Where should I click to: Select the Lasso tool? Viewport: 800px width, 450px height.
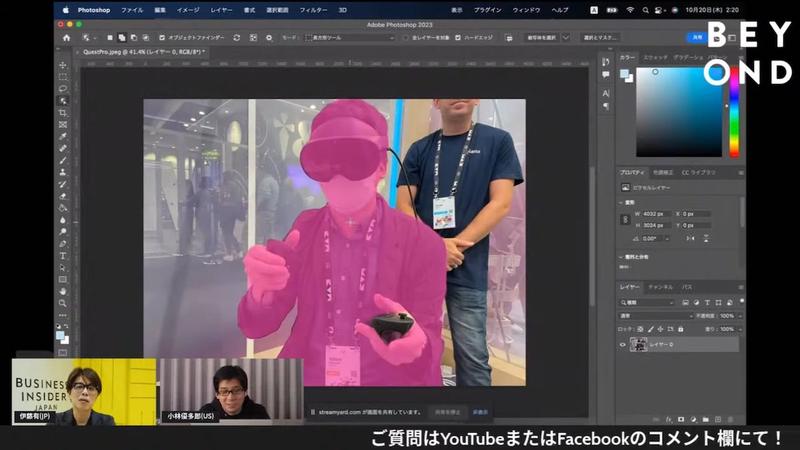[63, 89]
